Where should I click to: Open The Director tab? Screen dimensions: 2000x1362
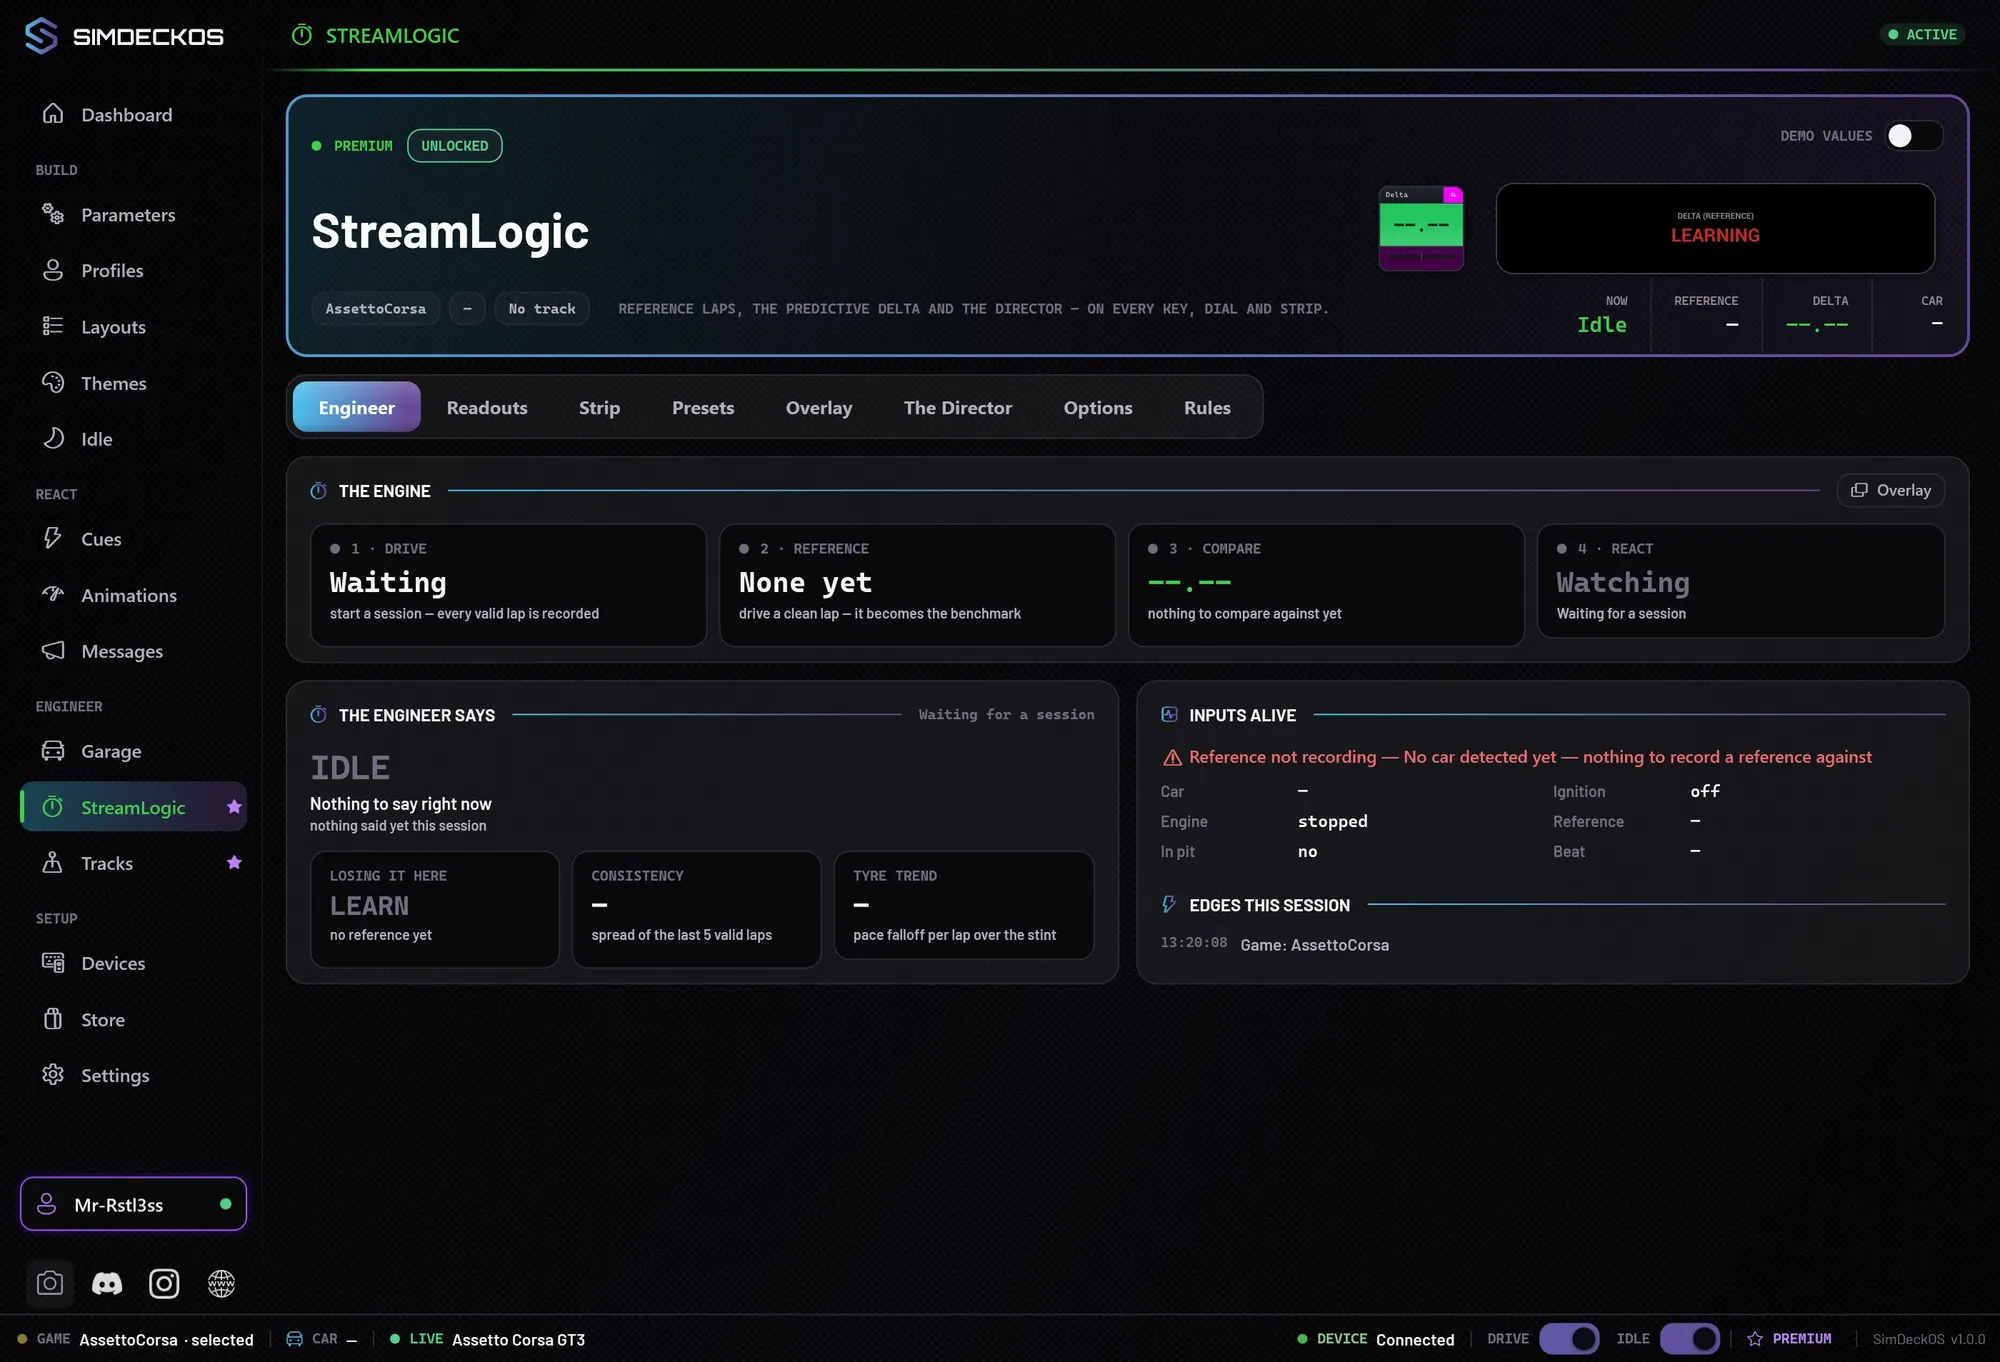pyautogui.click(x=958, y=407)
